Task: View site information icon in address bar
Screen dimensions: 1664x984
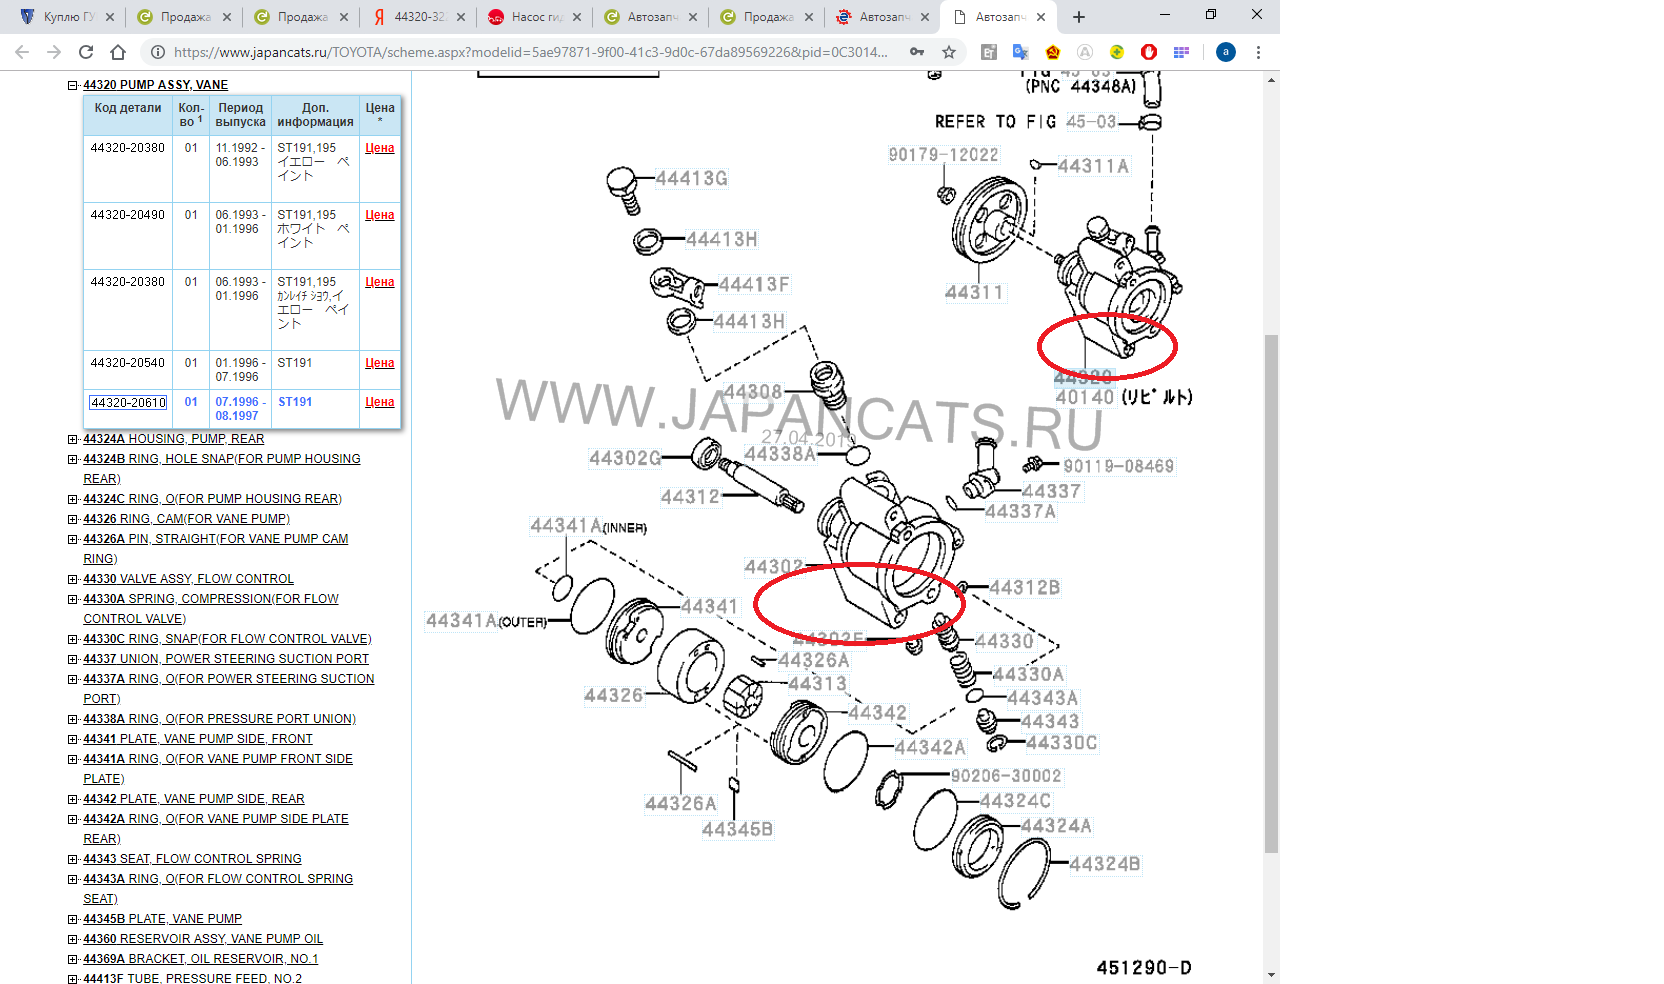Action: pyautogui.click(x=157, y=52)
